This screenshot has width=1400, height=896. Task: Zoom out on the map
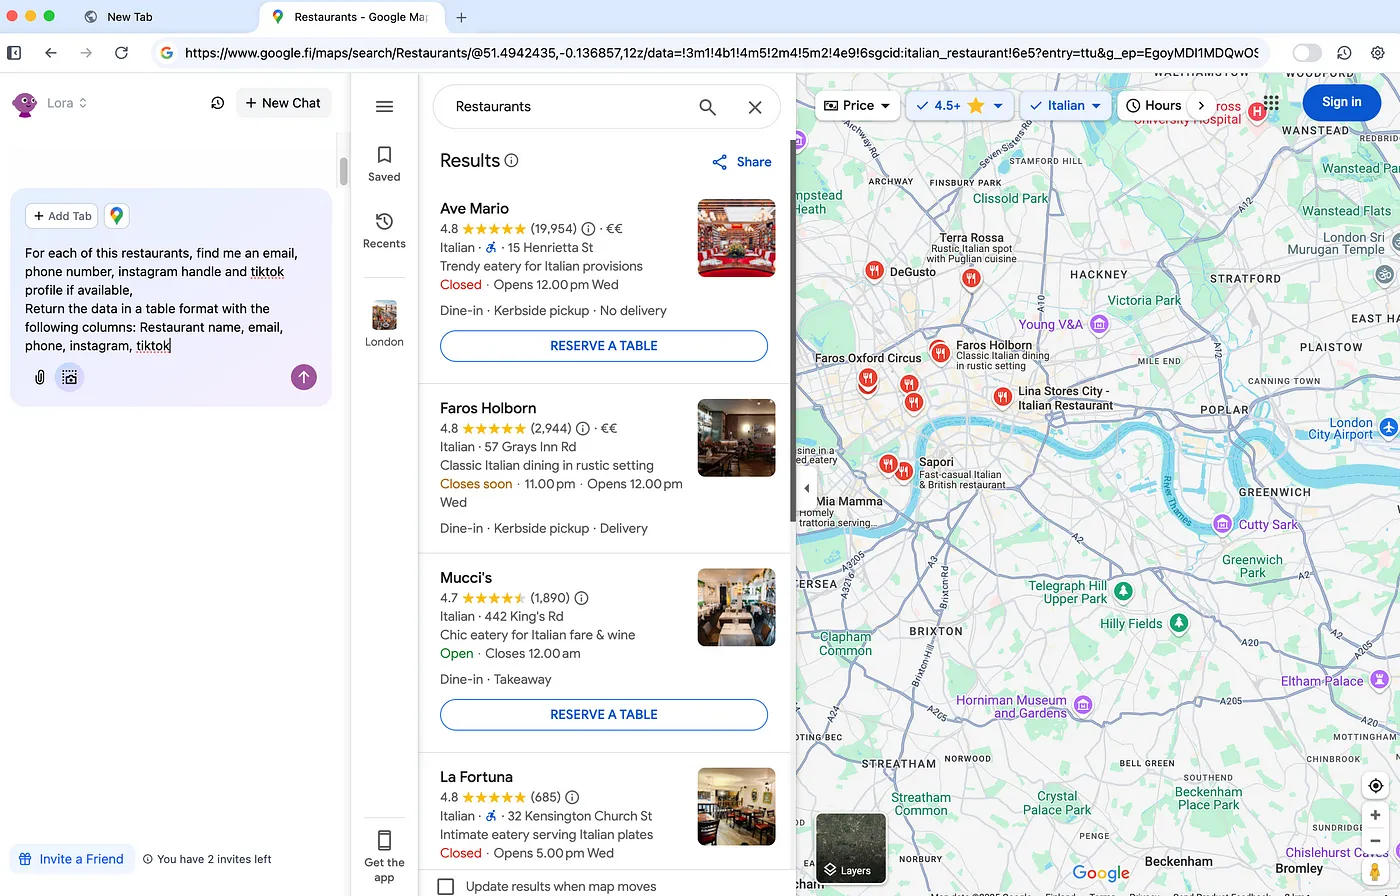[1375, 841]
